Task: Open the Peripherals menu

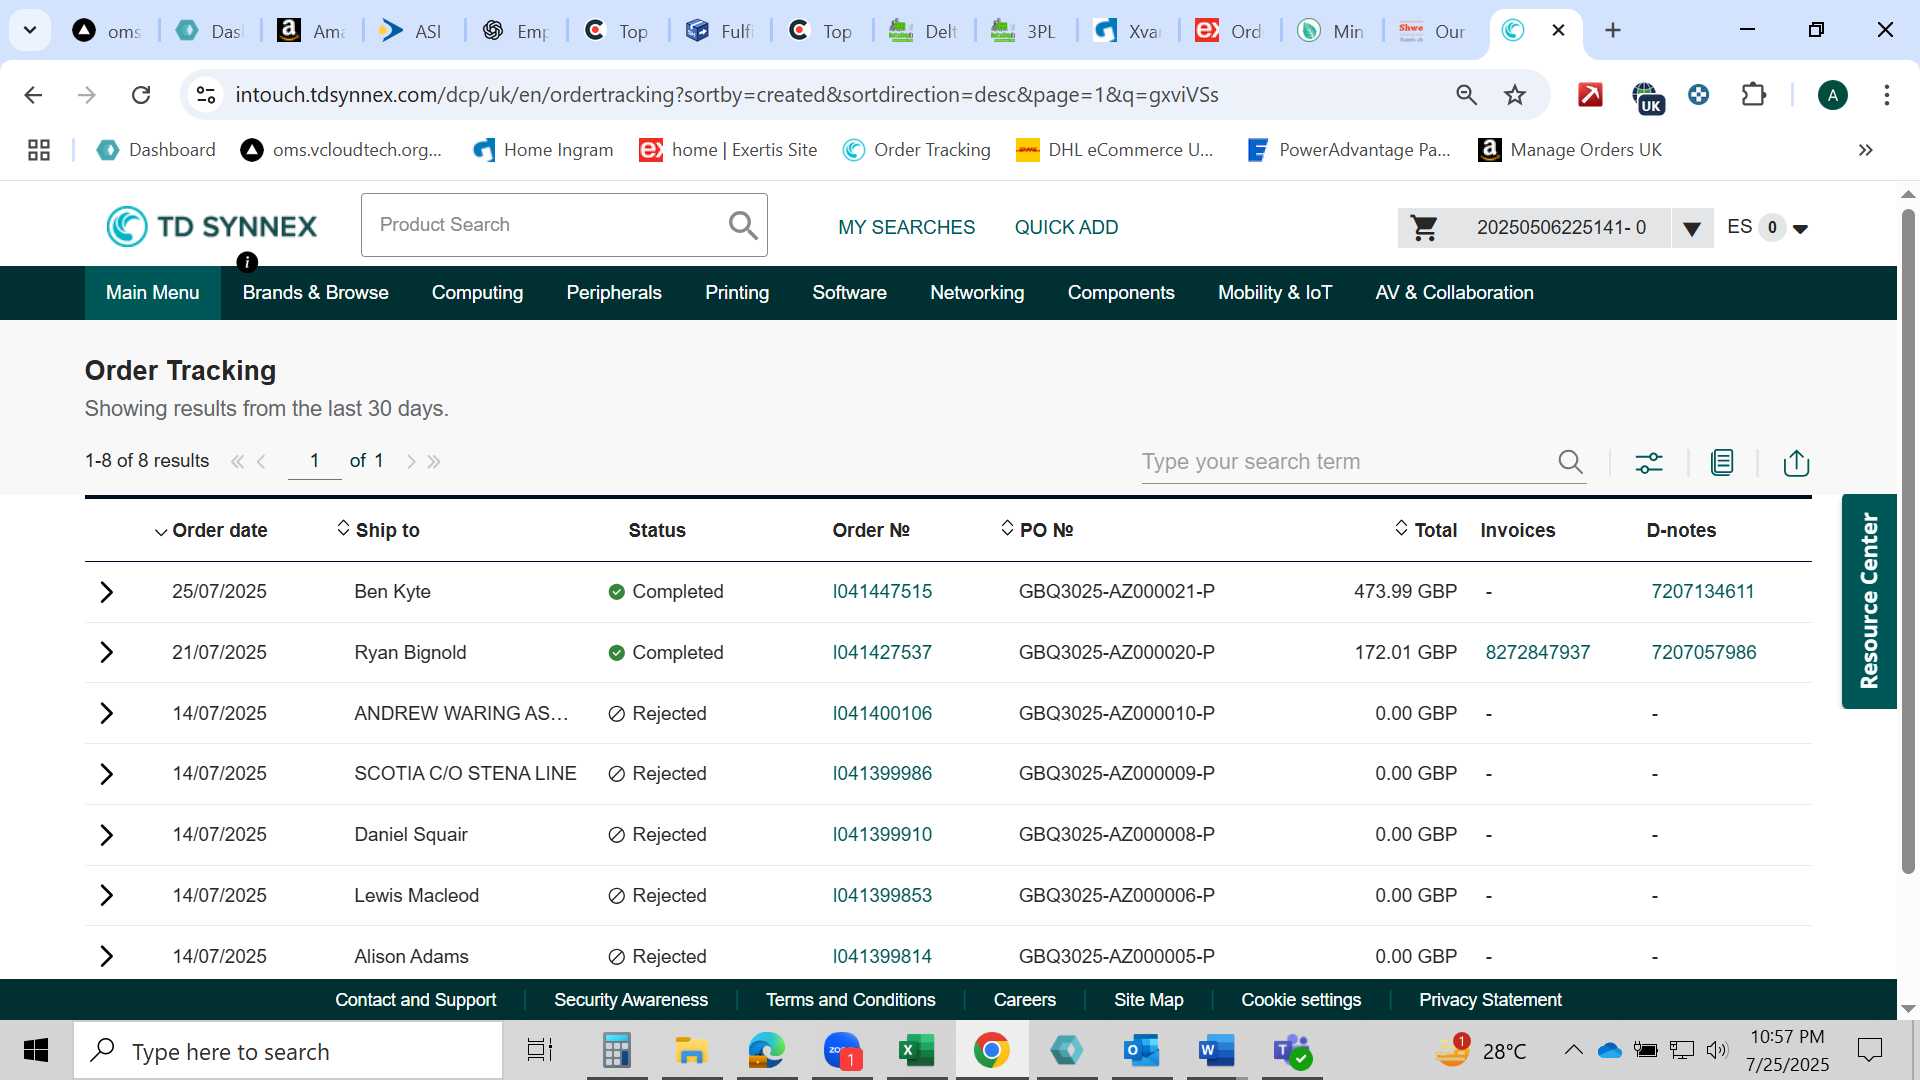Action: (x=614, y=293)
